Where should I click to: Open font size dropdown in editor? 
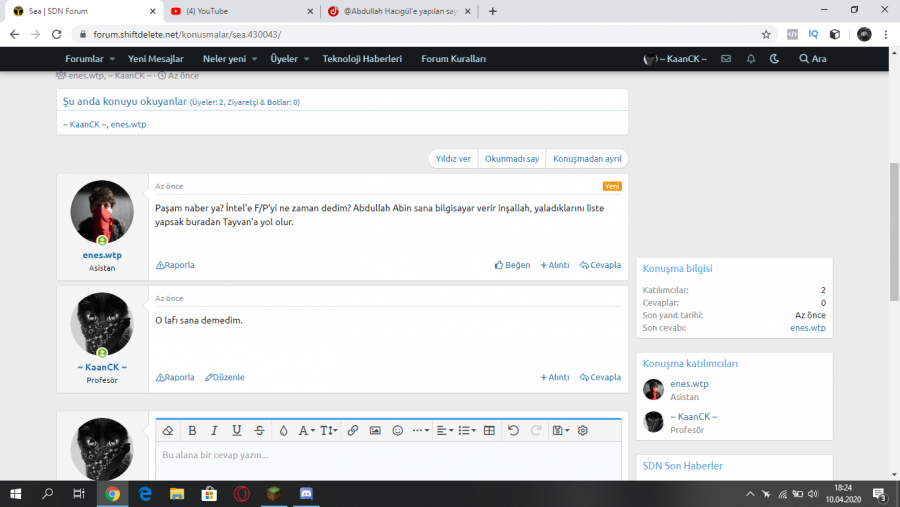point(329,431)
